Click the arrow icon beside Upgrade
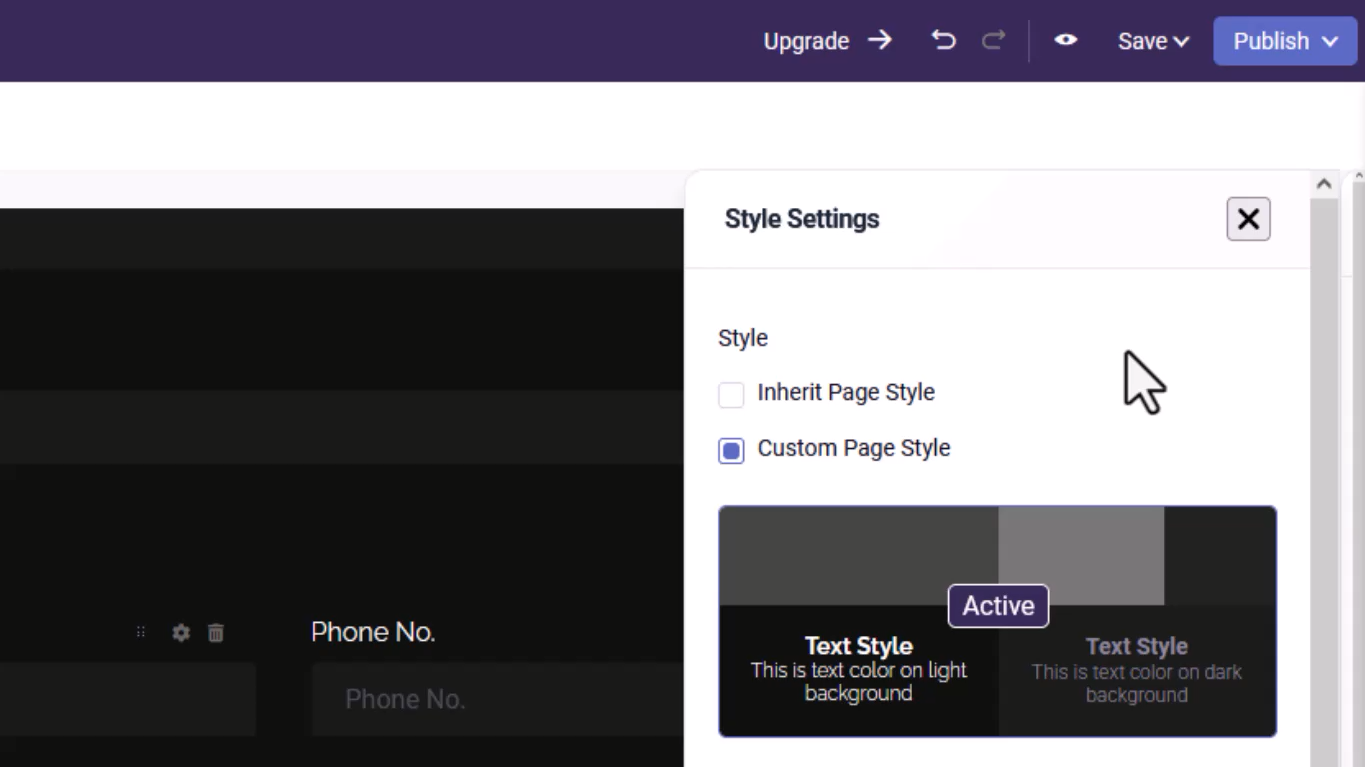This screenshot has width=1365, height=767. 879,40
